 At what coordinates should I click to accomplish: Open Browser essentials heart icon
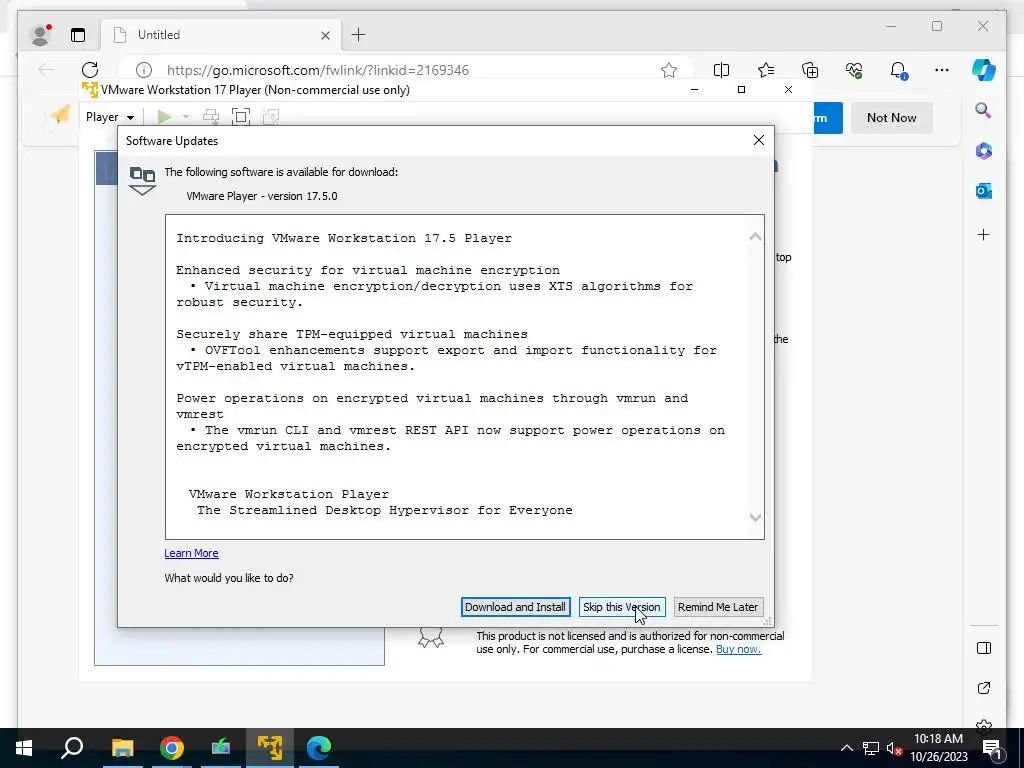click(x=854, y=70)
